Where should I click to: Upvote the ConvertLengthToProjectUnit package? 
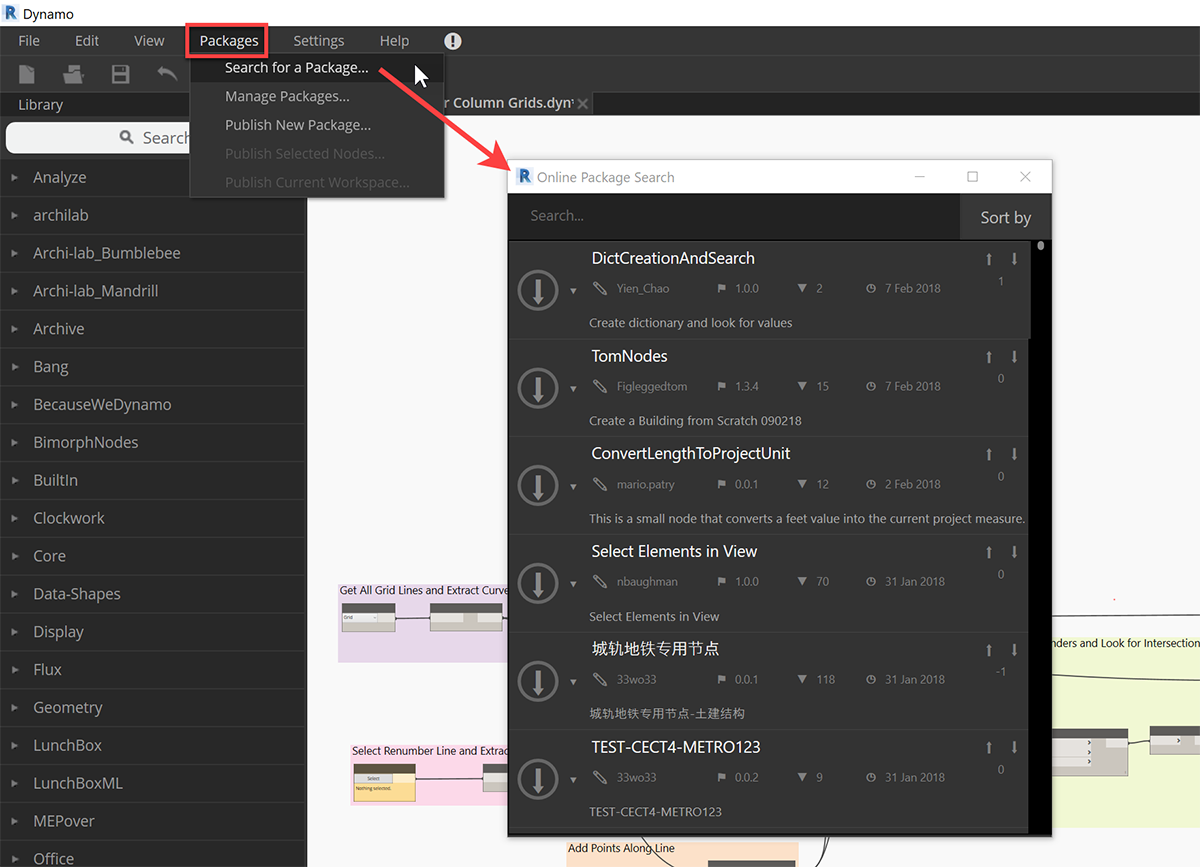(989, 455)
